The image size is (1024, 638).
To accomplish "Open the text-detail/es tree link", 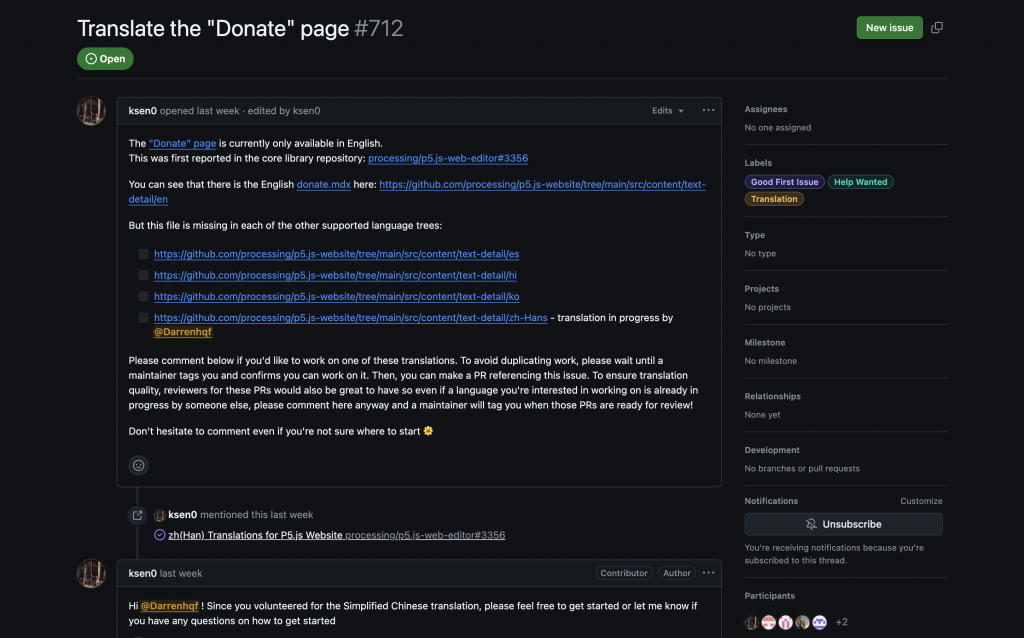I will 336,254.
